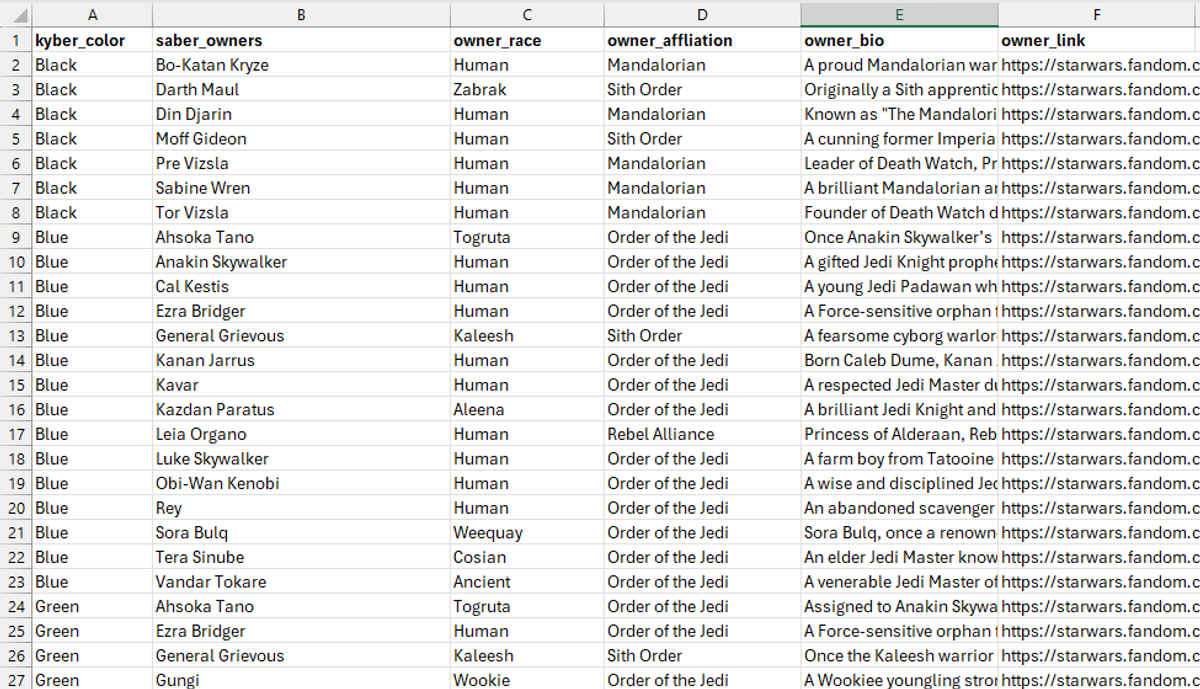Click the owner_bio header cell
The height and width of the screenshot is (689, 1200).
[899, 41]
